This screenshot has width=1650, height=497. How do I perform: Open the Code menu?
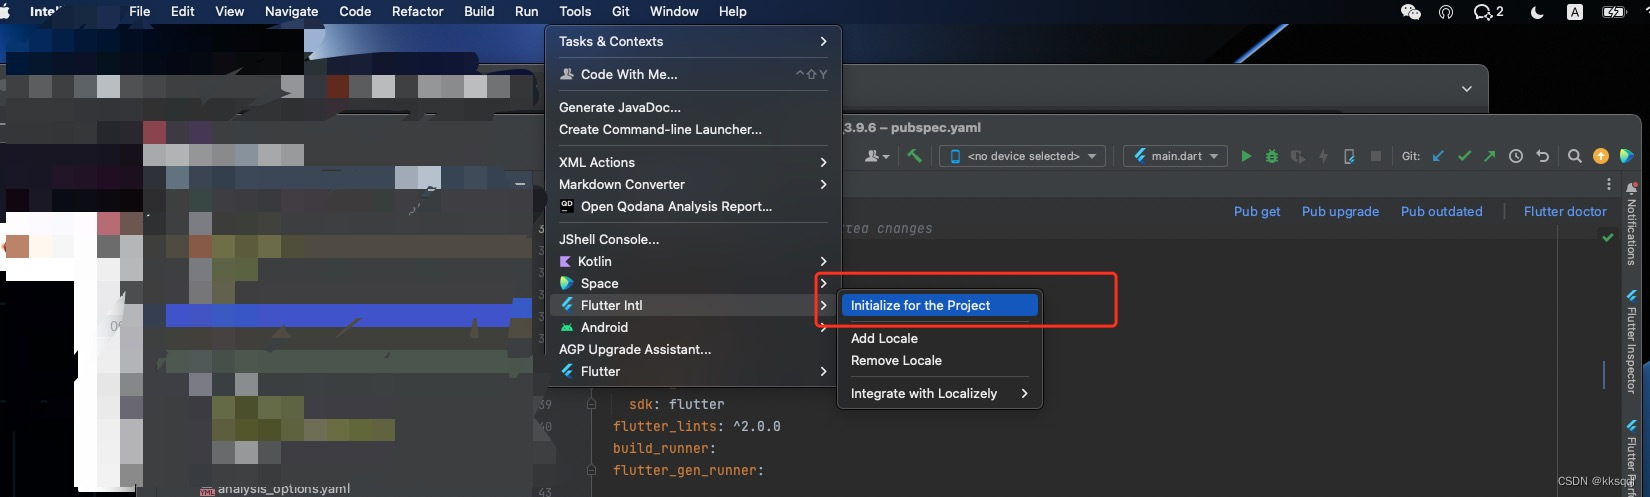(355, 11)
